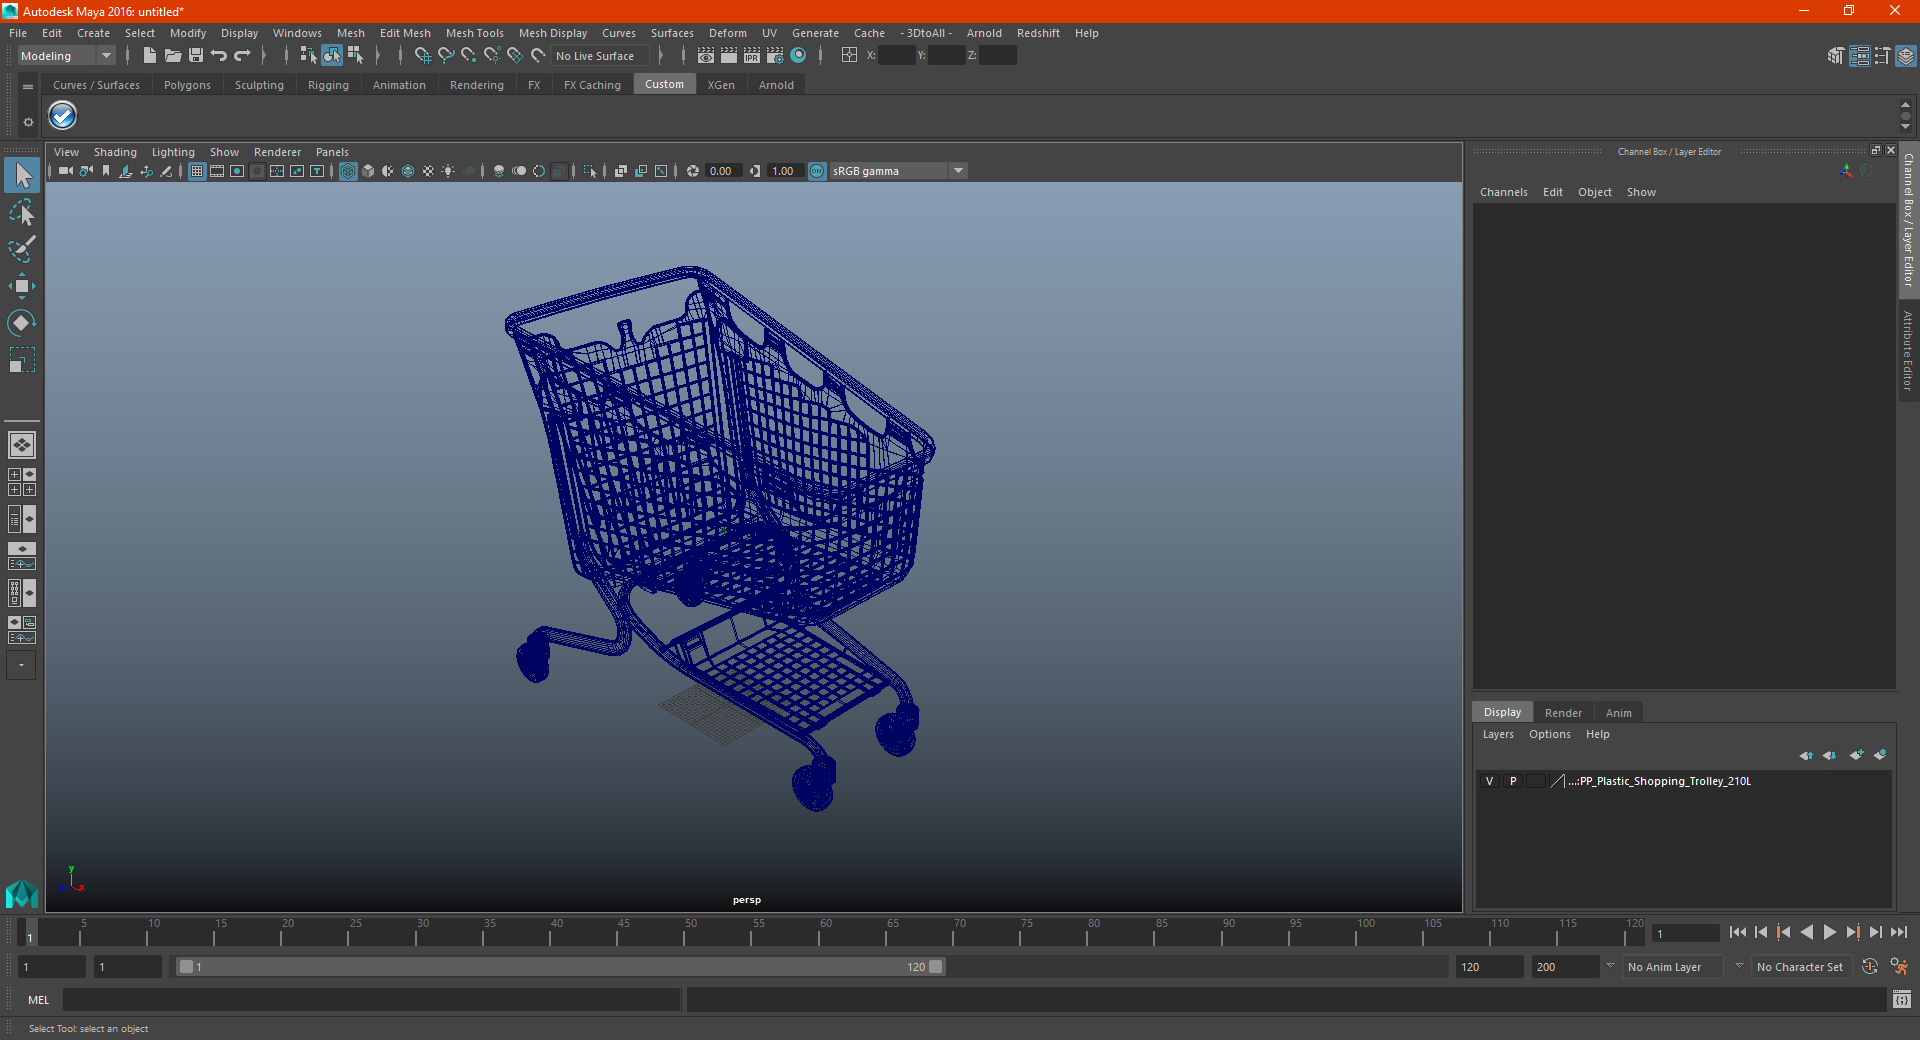Save the scene with floppy icon
Image resolution: width=1920 pixels, height=1040 pixels.
tap(196, 56)
